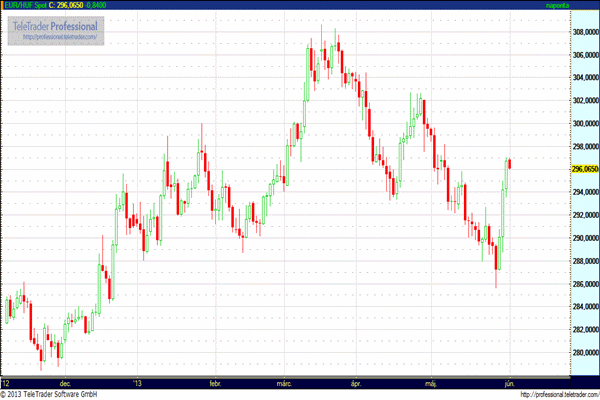The width and height of the screenshot is (600, 400).
Task: Select the EUR/HUF Spot symbol label
Action: (24, 6)
